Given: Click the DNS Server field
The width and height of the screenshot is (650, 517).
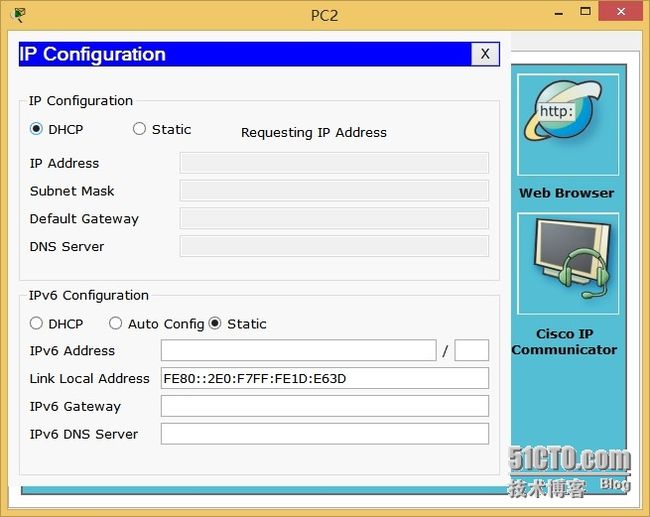Looking at the screenshot, I should 334,246.
